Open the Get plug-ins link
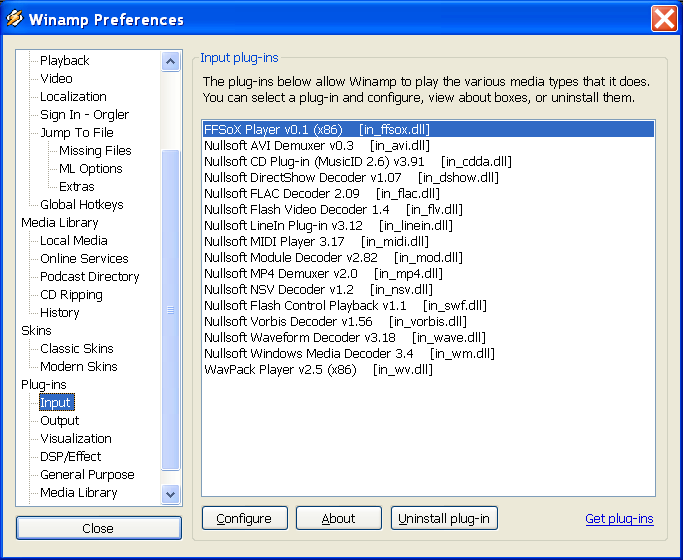This screenshot has width=683, height=560. click(x=619, y=519)
